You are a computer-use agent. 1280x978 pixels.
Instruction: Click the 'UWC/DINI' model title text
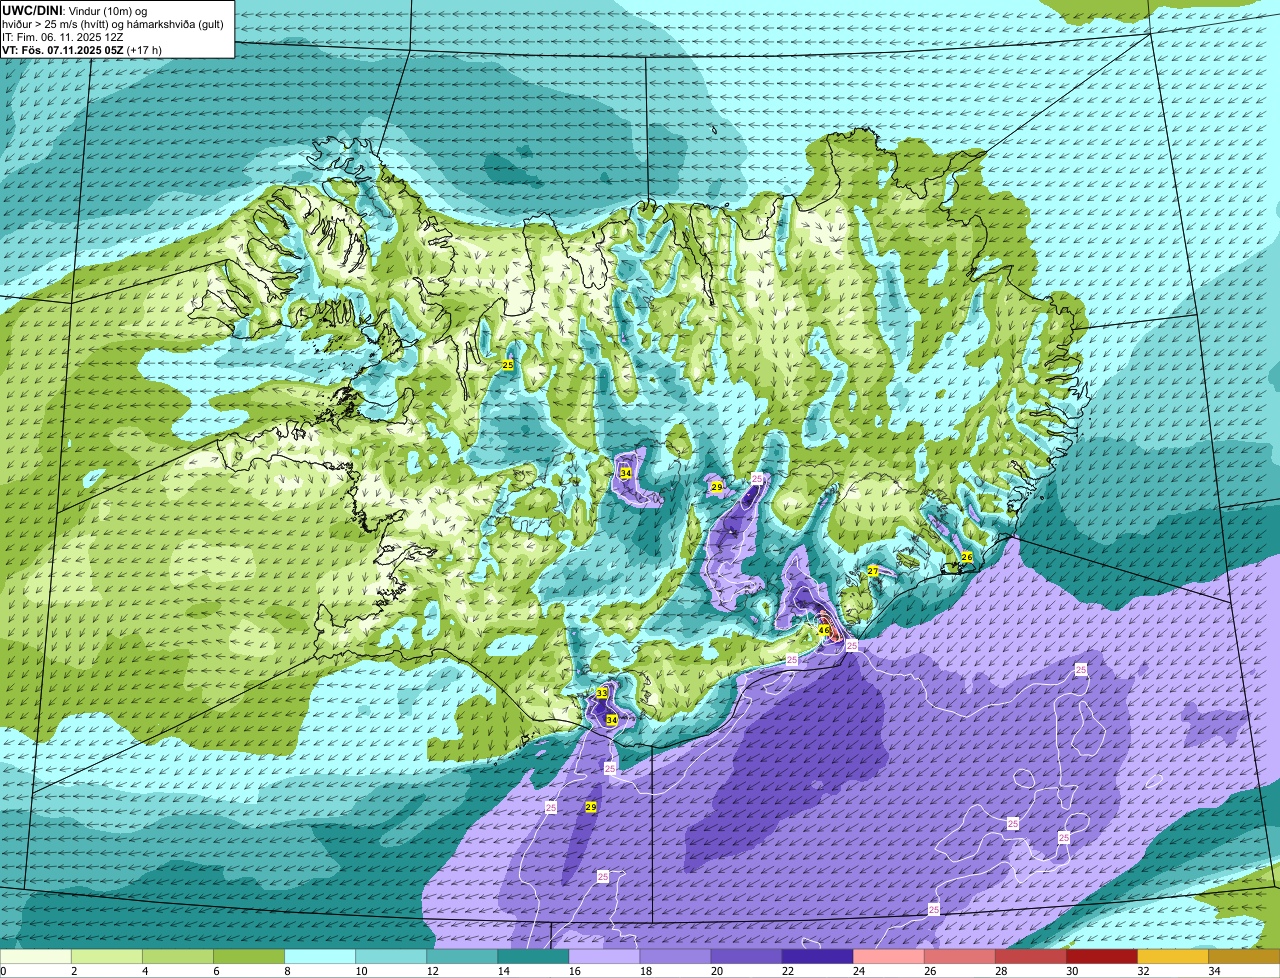click(32, 10)
